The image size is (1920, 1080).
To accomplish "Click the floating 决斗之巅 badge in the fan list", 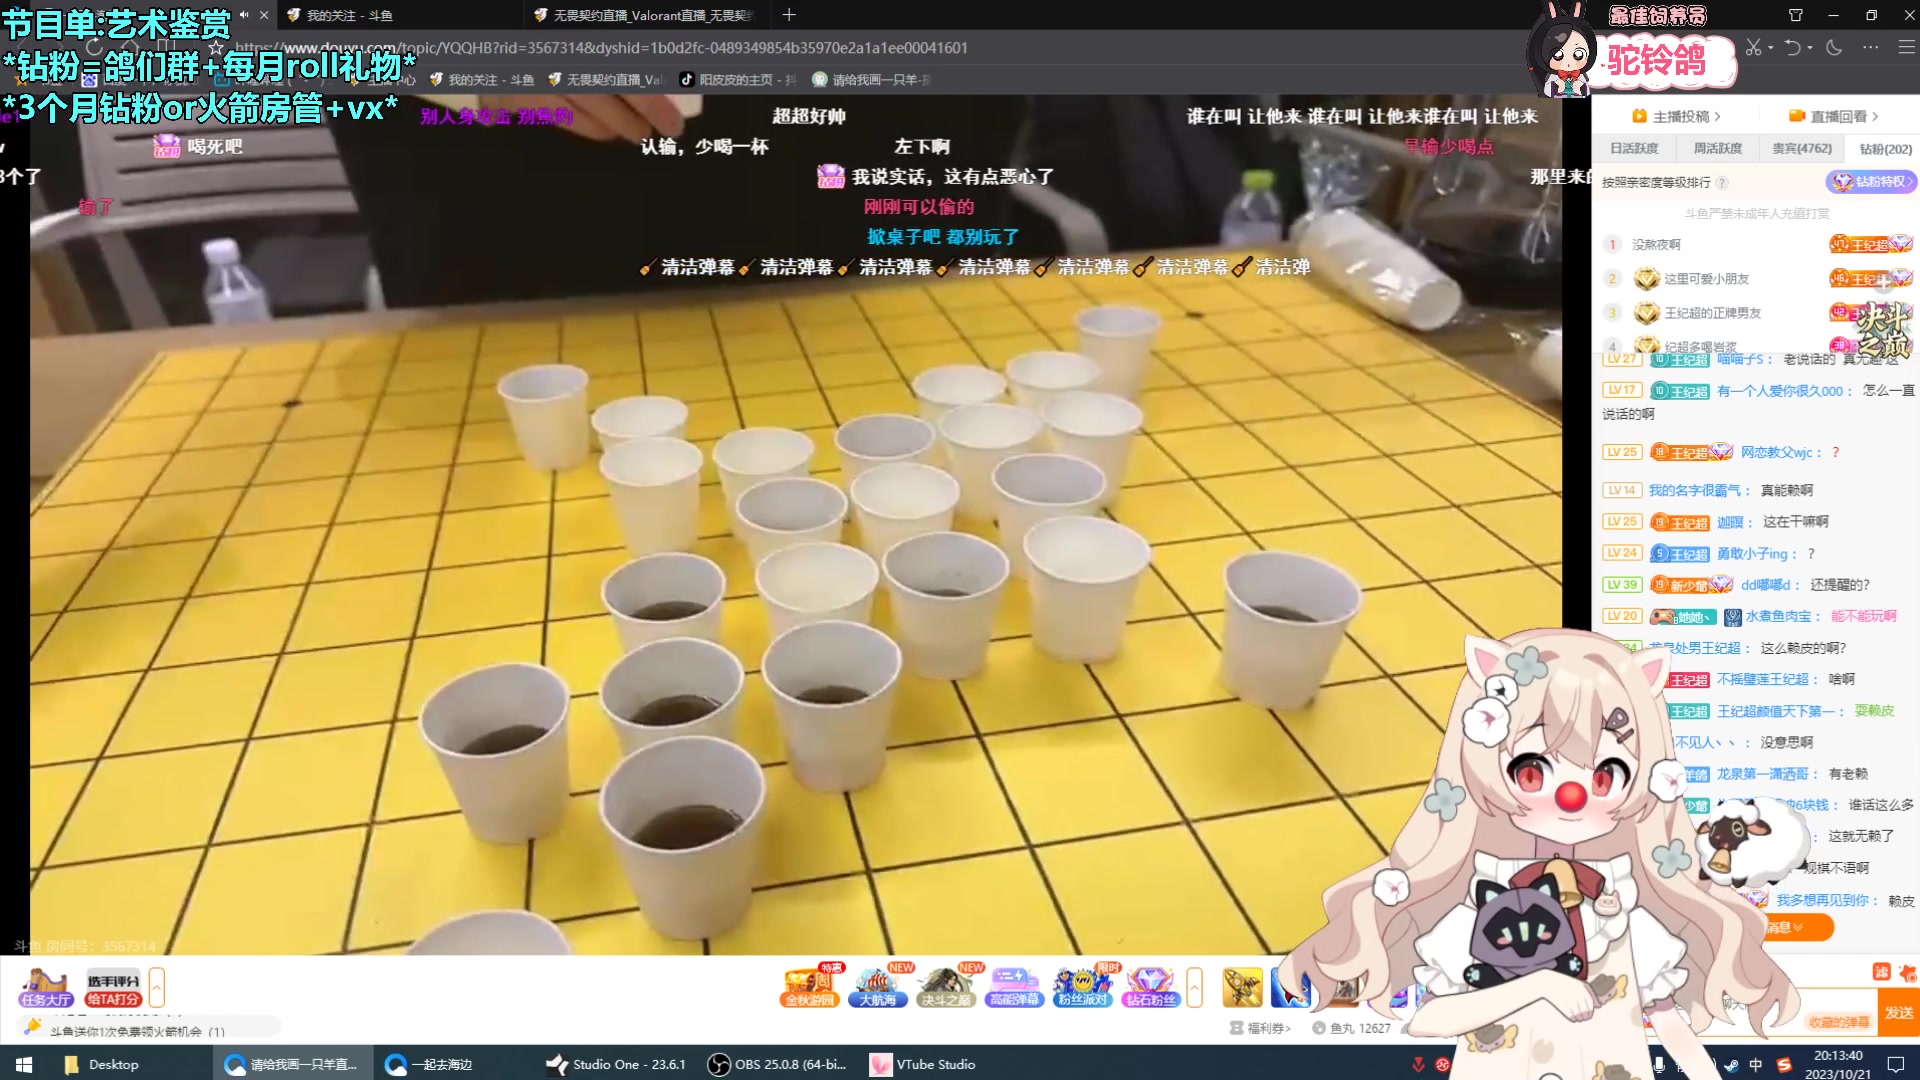I will (x=1884, y=330).
